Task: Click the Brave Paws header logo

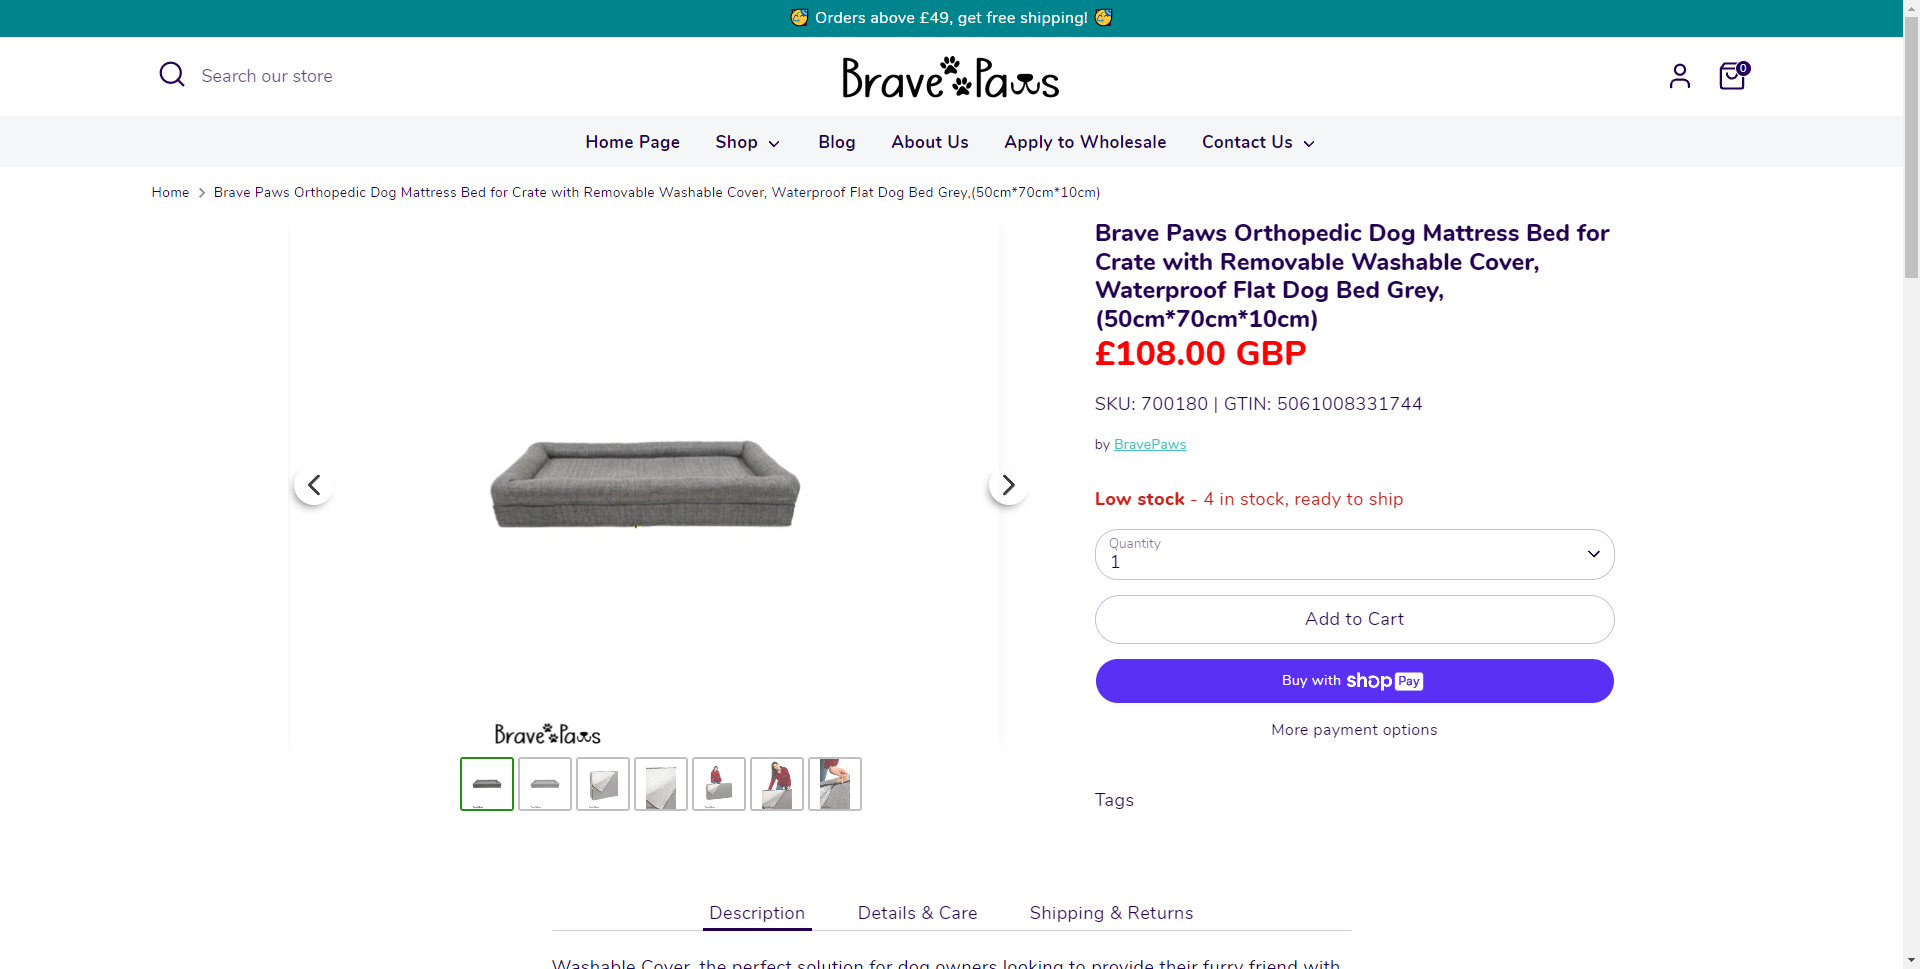Action: 950,77
